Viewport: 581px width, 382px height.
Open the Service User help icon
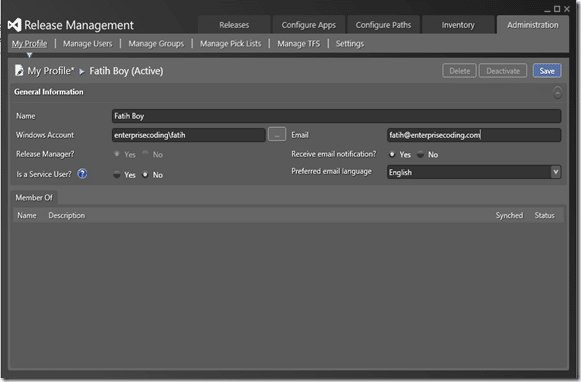[x=82, y=173]
